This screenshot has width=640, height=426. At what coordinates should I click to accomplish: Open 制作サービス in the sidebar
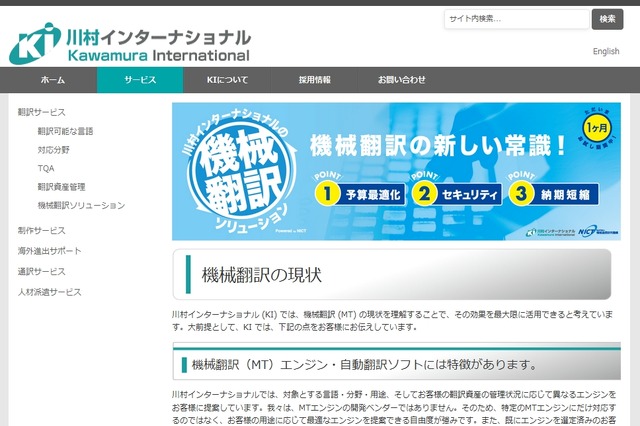point(41,231)
